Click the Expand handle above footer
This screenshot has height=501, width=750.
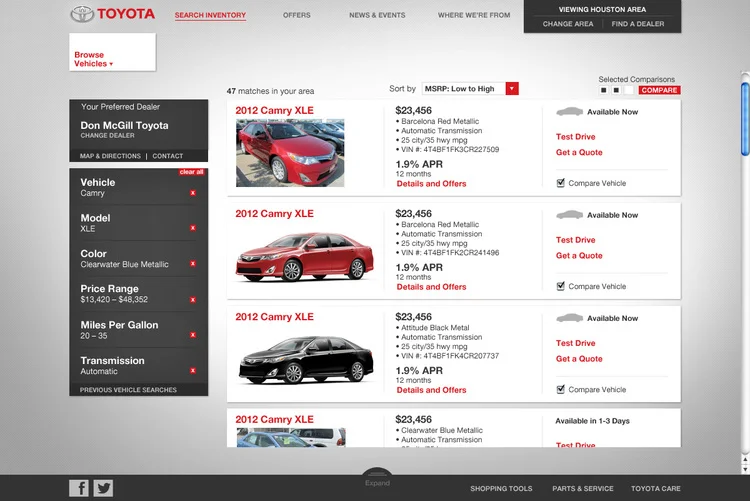377,477
